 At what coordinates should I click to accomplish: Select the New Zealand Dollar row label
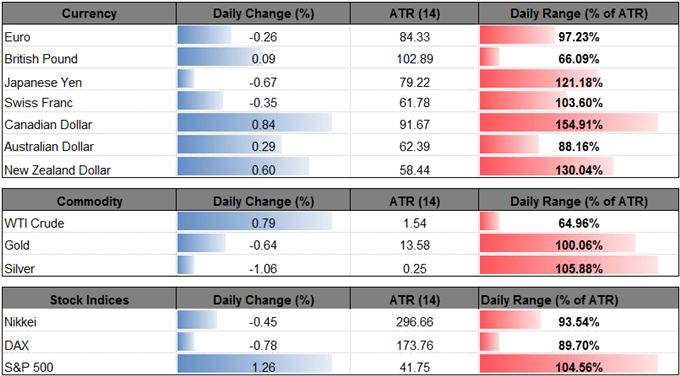(x=57, y=170)
